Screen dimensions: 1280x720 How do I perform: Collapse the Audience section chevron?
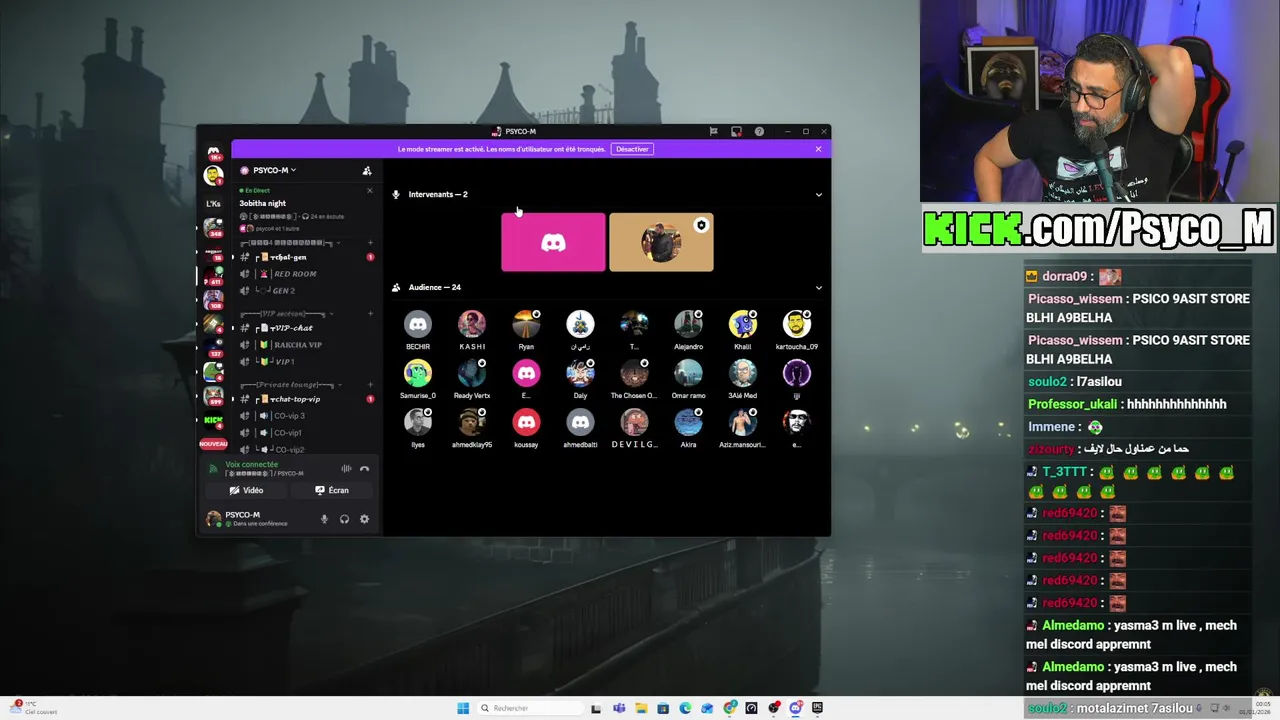(x=819, y=288)
